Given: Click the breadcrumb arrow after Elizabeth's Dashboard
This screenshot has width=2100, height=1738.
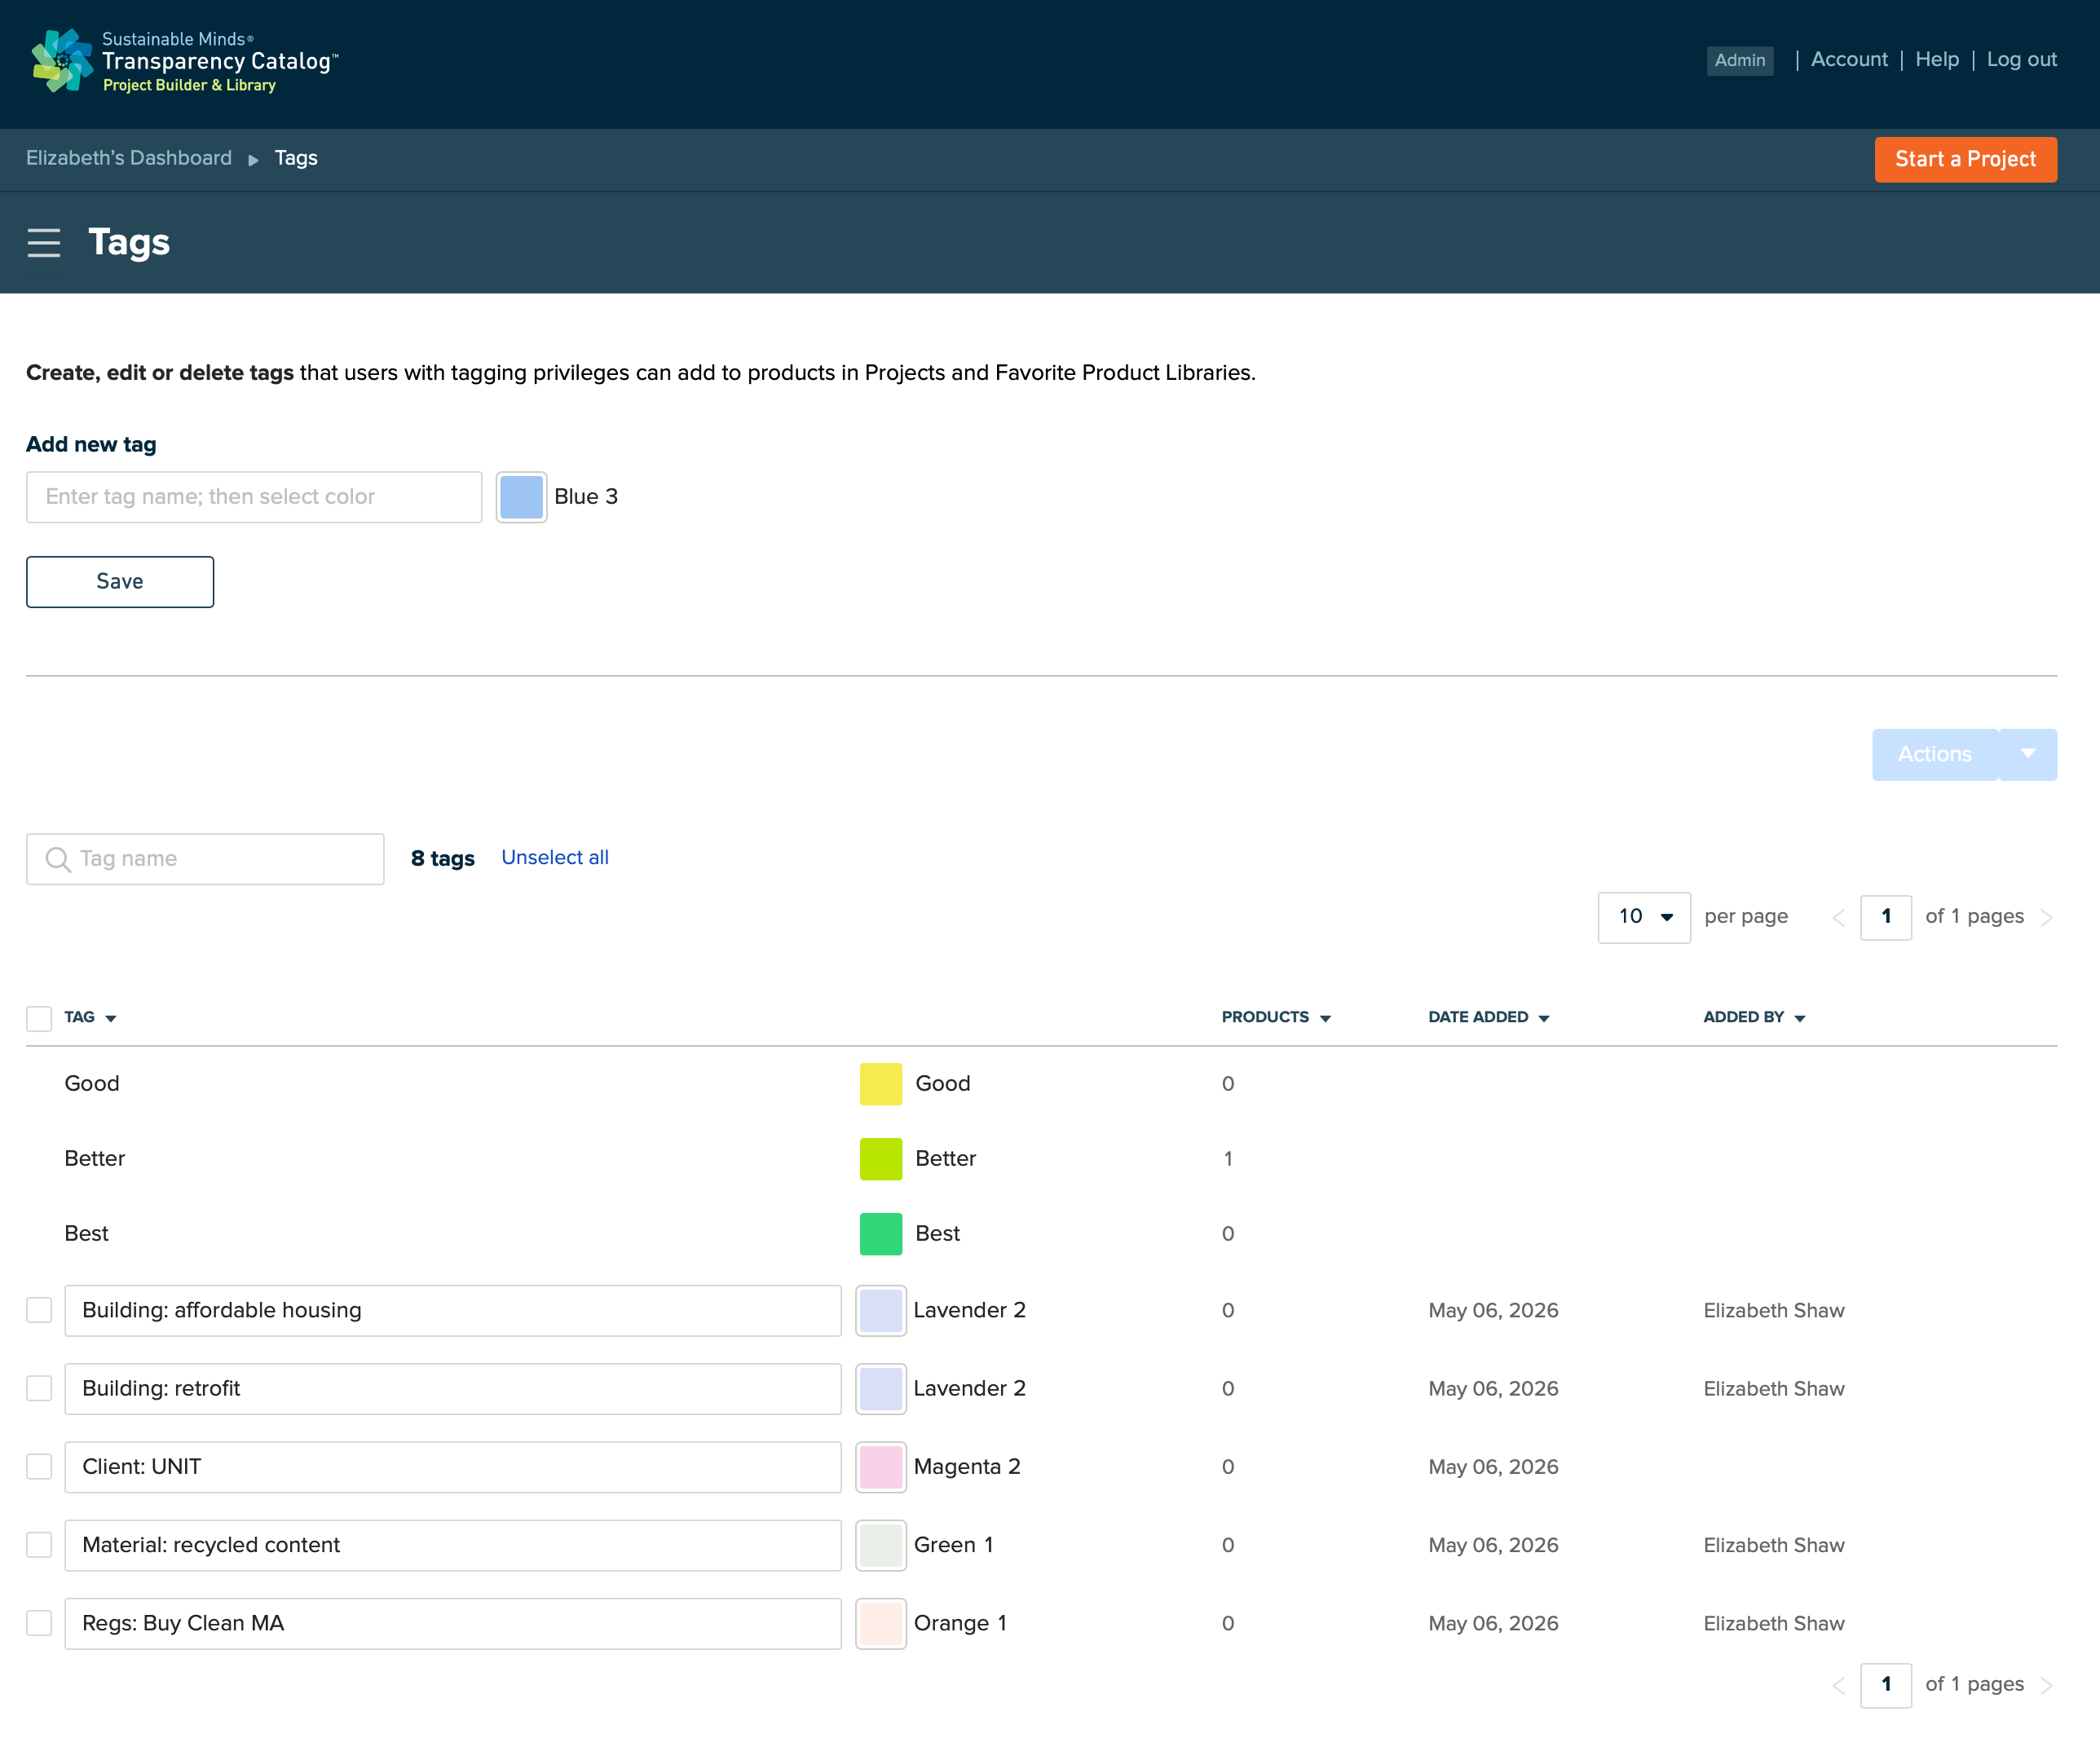Looking at the screenshot, I should coord(253,159).
